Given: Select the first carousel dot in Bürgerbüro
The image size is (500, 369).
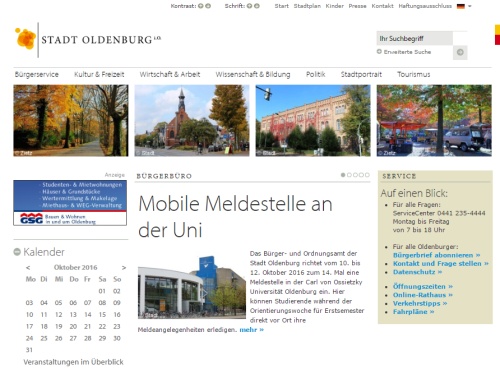Looking at the screenshot, I should click(343, 175).
